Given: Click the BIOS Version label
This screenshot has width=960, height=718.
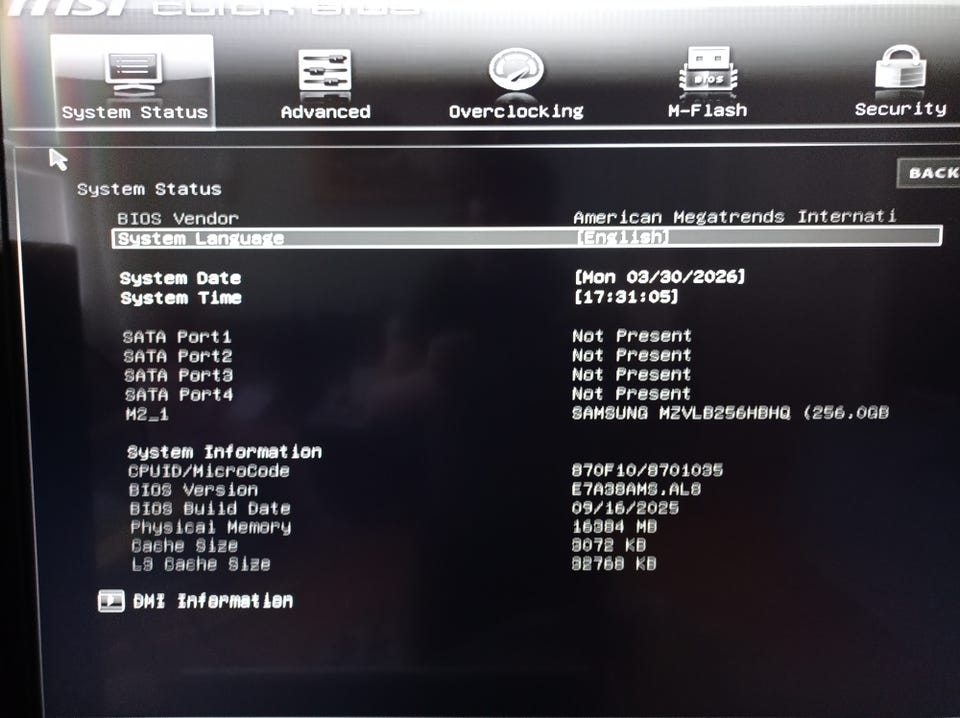Looking at the screenshot, I should click(x=193, y=490).
